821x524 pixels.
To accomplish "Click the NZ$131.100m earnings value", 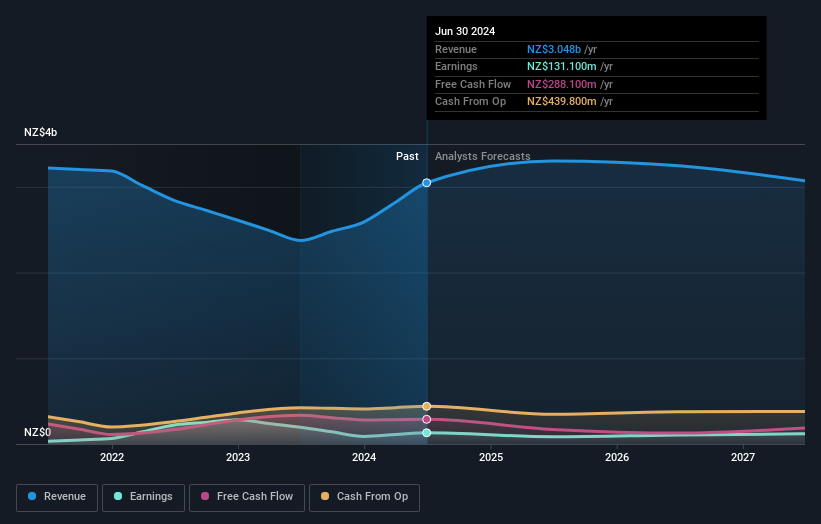I will [x=561, y=66].
